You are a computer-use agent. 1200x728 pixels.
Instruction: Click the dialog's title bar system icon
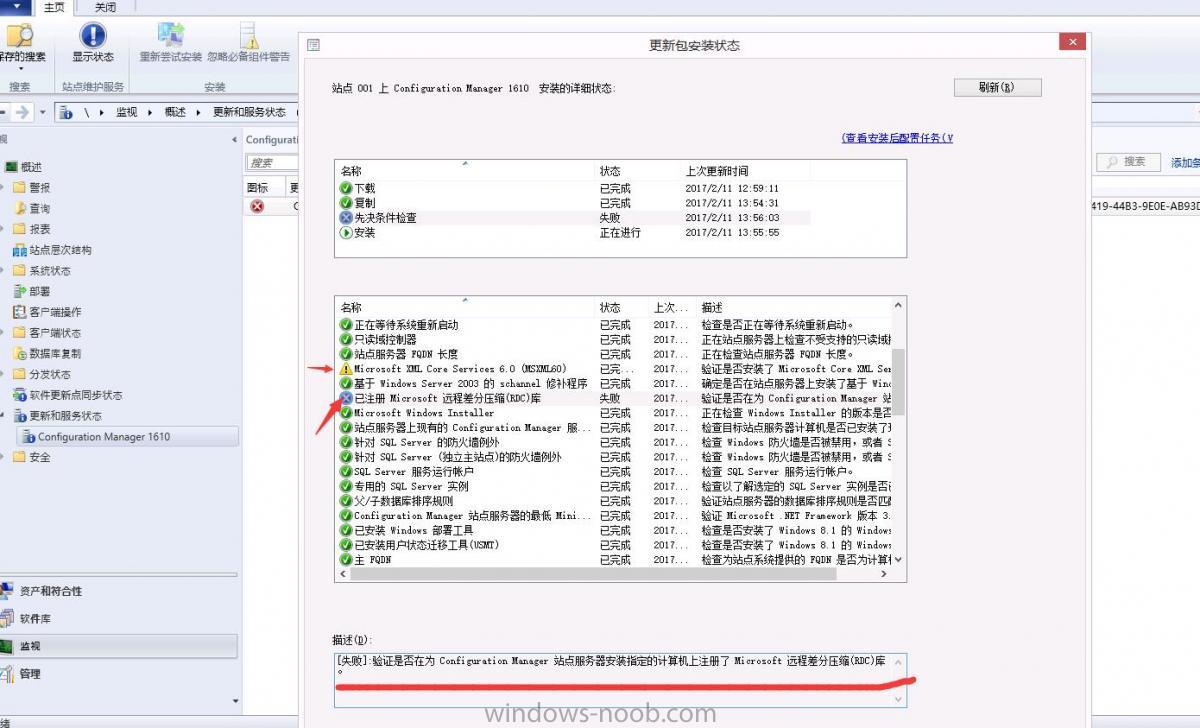click(x=313, y=45)
